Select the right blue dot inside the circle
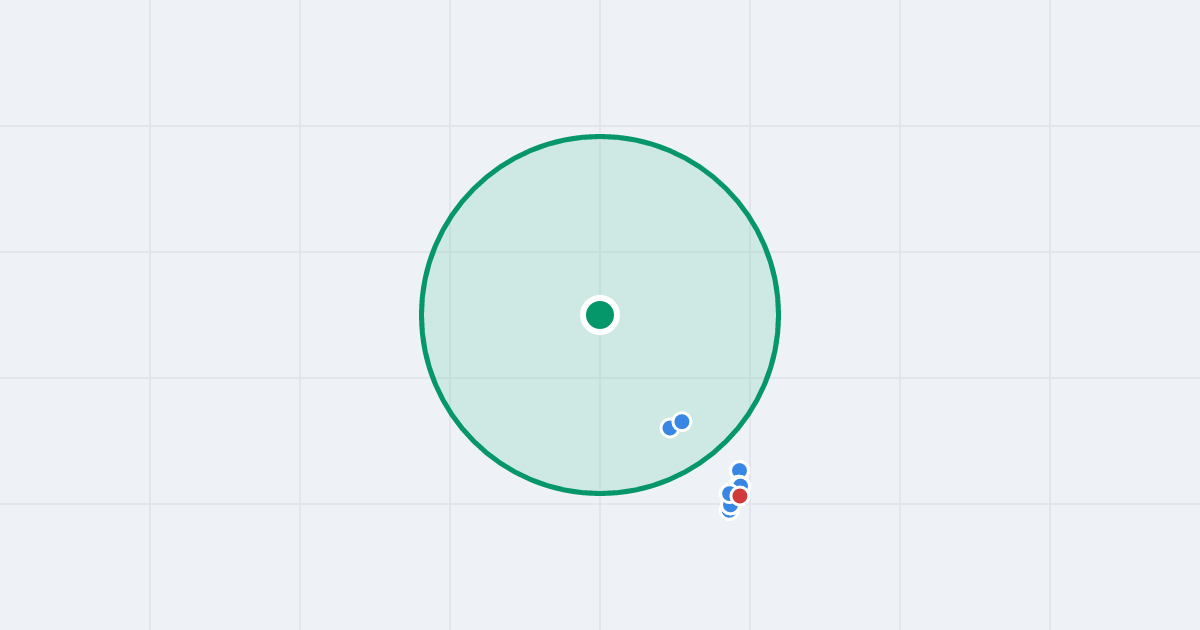Viewport: 1200px width, 630px height. click(682, 422)
